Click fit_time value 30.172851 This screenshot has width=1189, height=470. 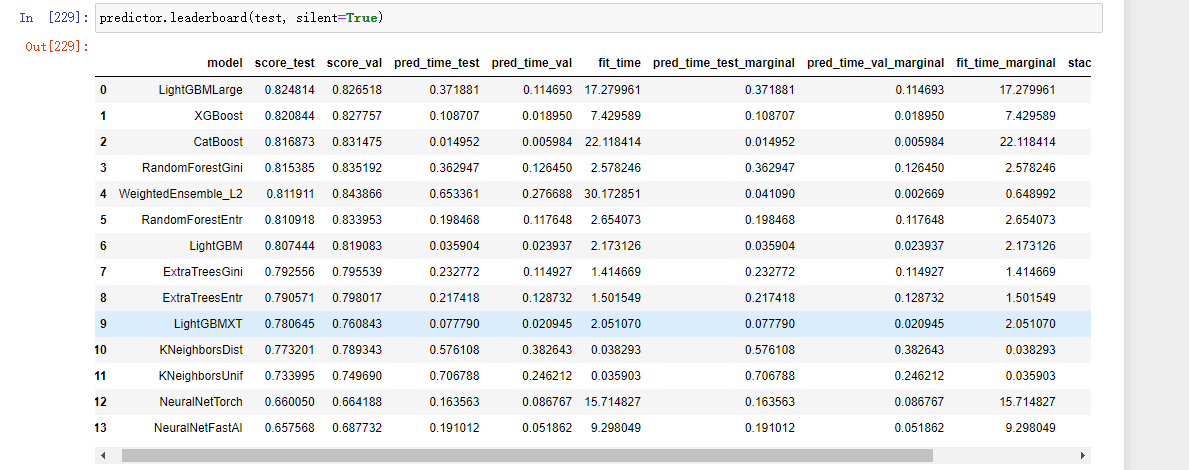tap(613, 194)
